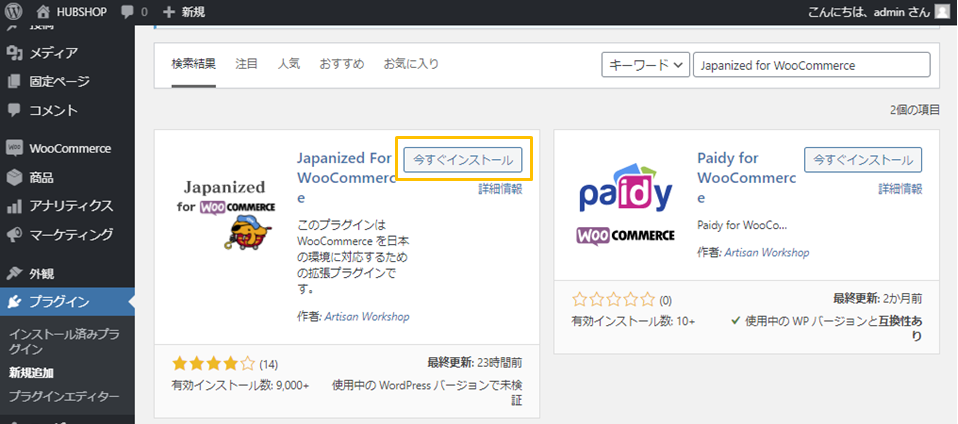The width and height of the screenshot is (958, 424).
Task: Open the WordPress logo menu
Action: tap(14, 11)
